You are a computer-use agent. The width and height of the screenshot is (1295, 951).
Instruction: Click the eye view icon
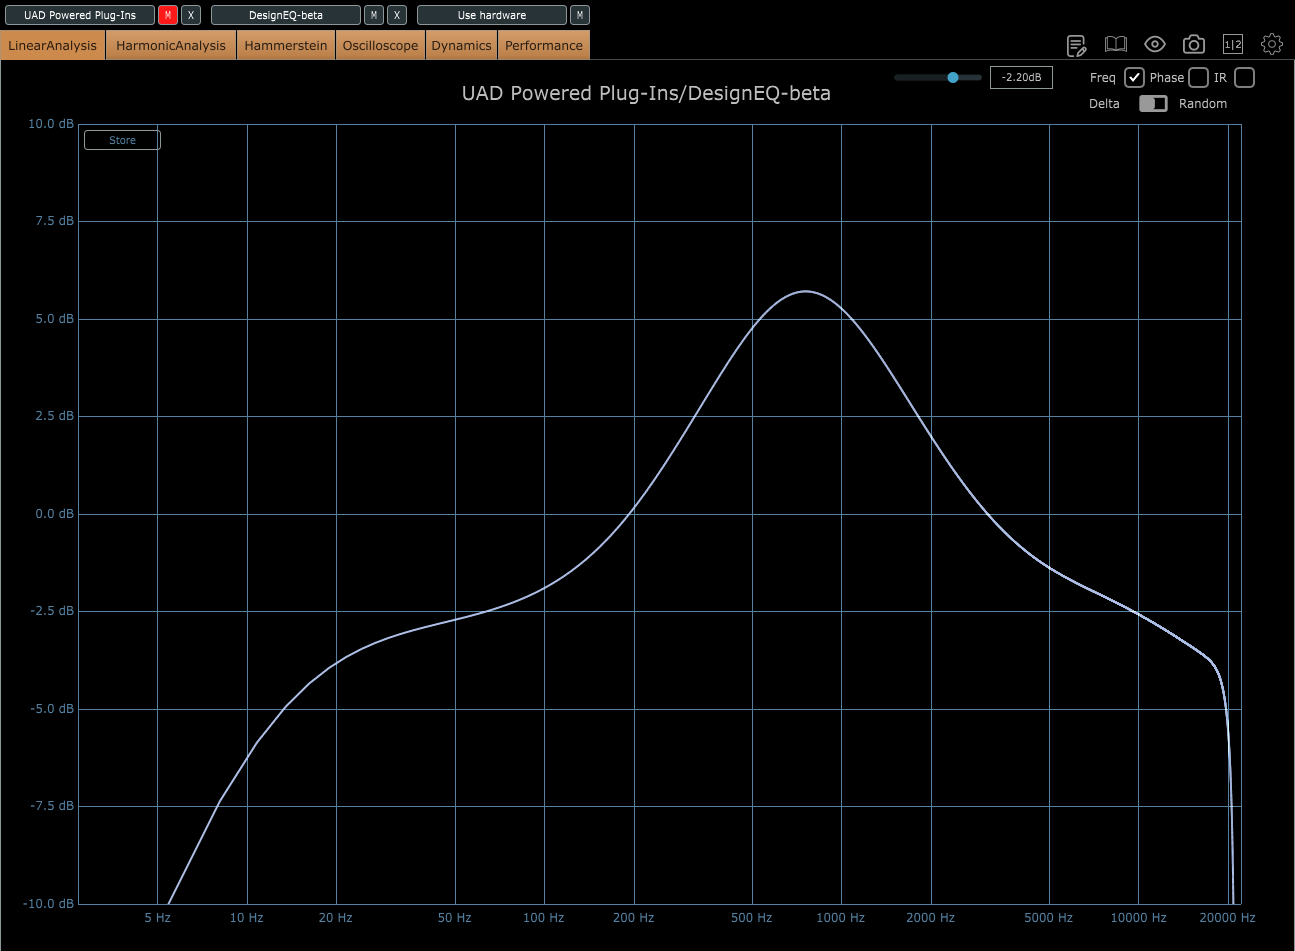1155,44
